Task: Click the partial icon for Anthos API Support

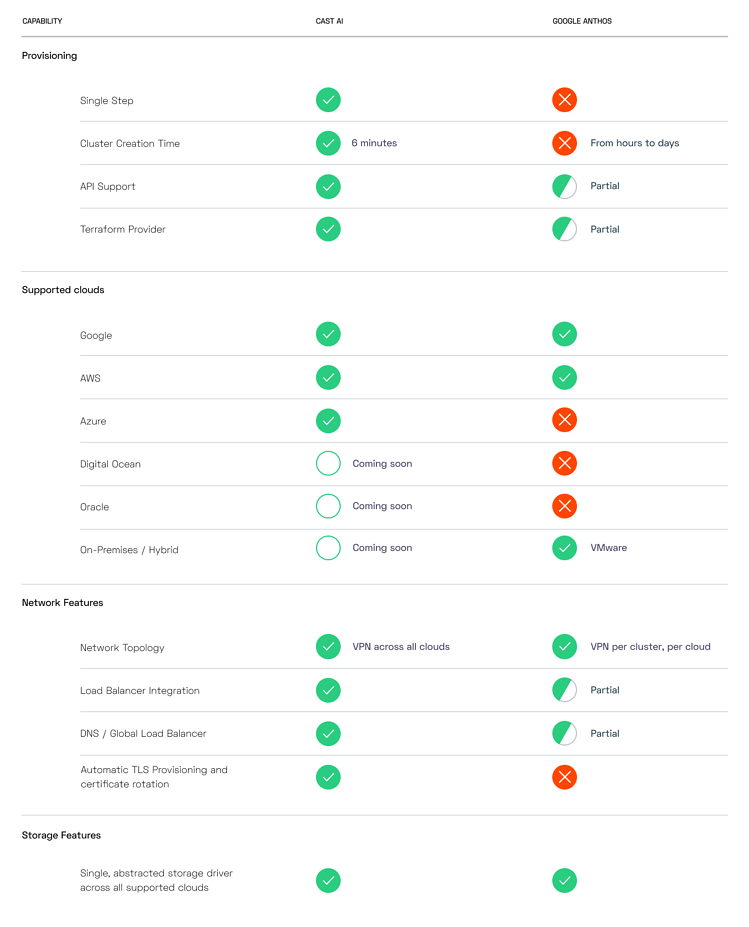Action: coord(565,186)
